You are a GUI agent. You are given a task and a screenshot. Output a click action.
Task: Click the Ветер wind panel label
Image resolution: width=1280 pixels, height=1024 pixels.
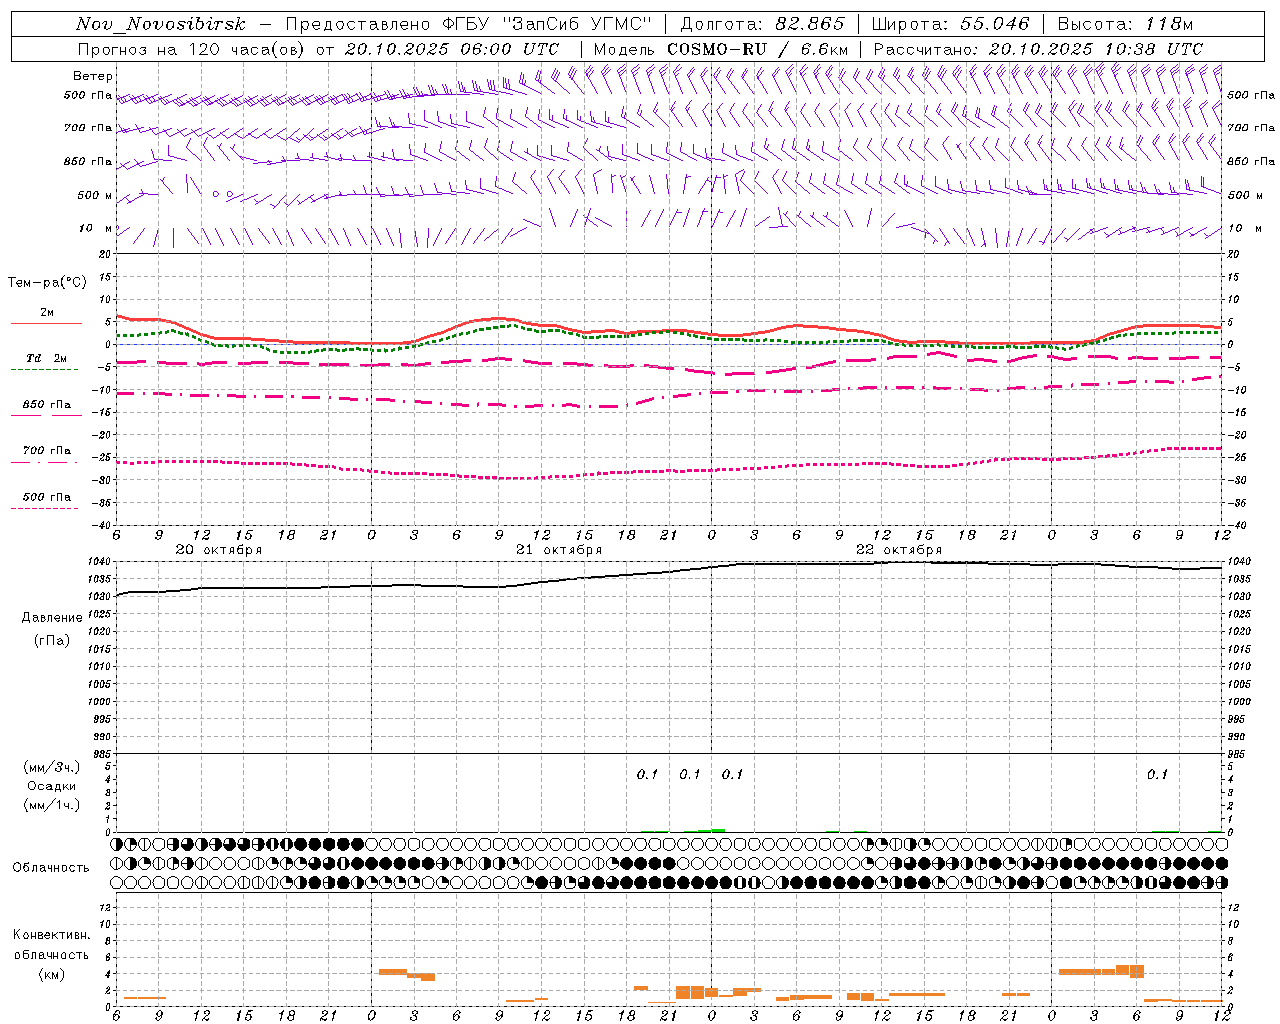pos(93,76)
